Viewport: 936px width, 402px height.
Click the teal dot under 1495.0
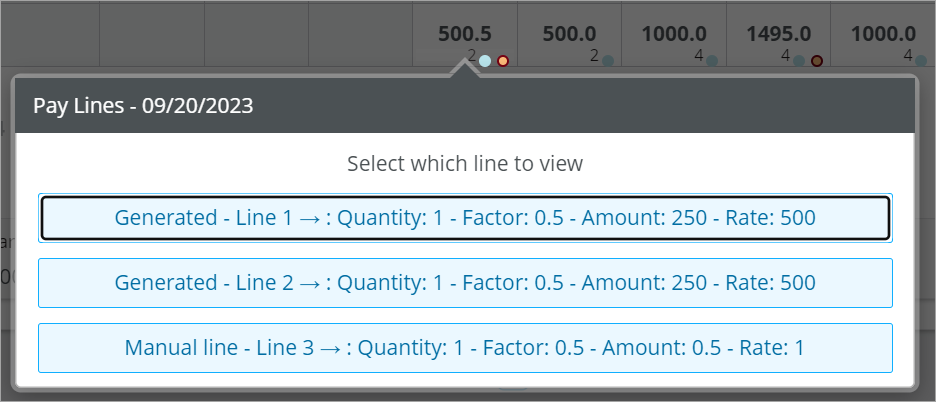pyautogui.click(x=799, y=61)
